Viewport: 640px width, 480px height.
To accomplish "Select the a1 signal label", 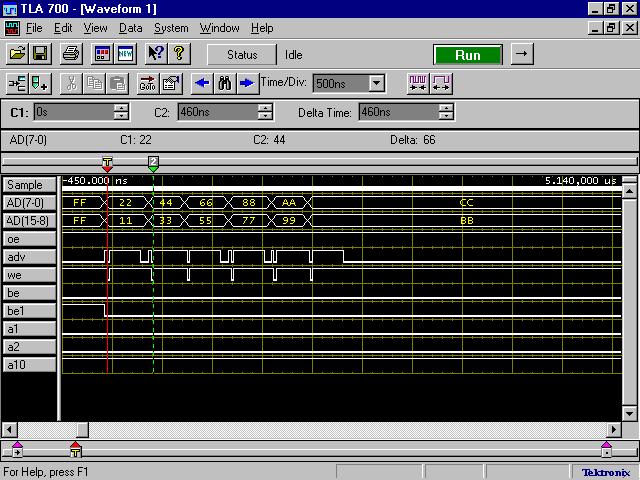I will pos(29,329).
